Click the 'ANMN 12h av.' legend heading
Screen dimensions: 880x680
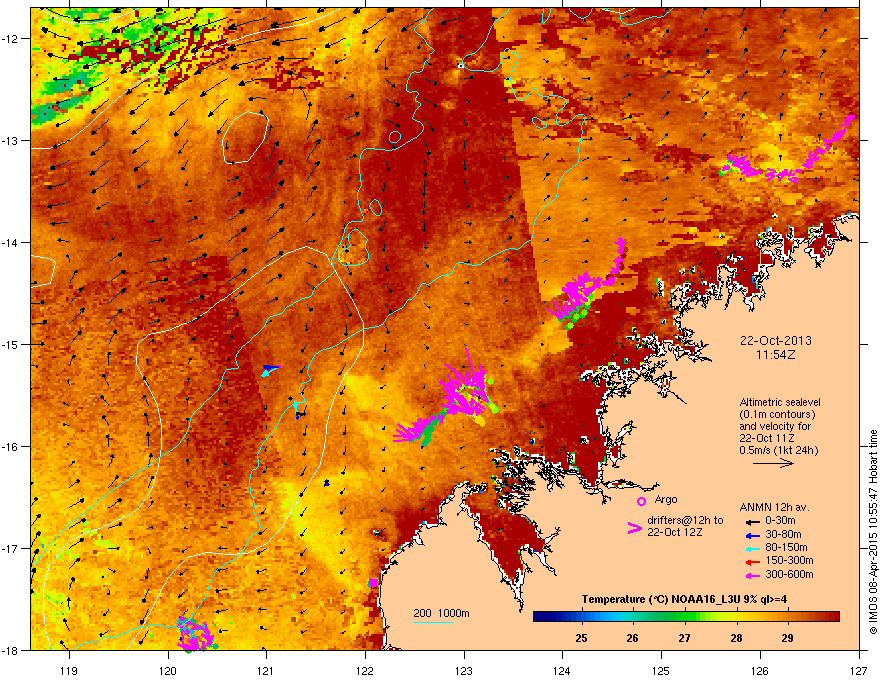(774, 507)
